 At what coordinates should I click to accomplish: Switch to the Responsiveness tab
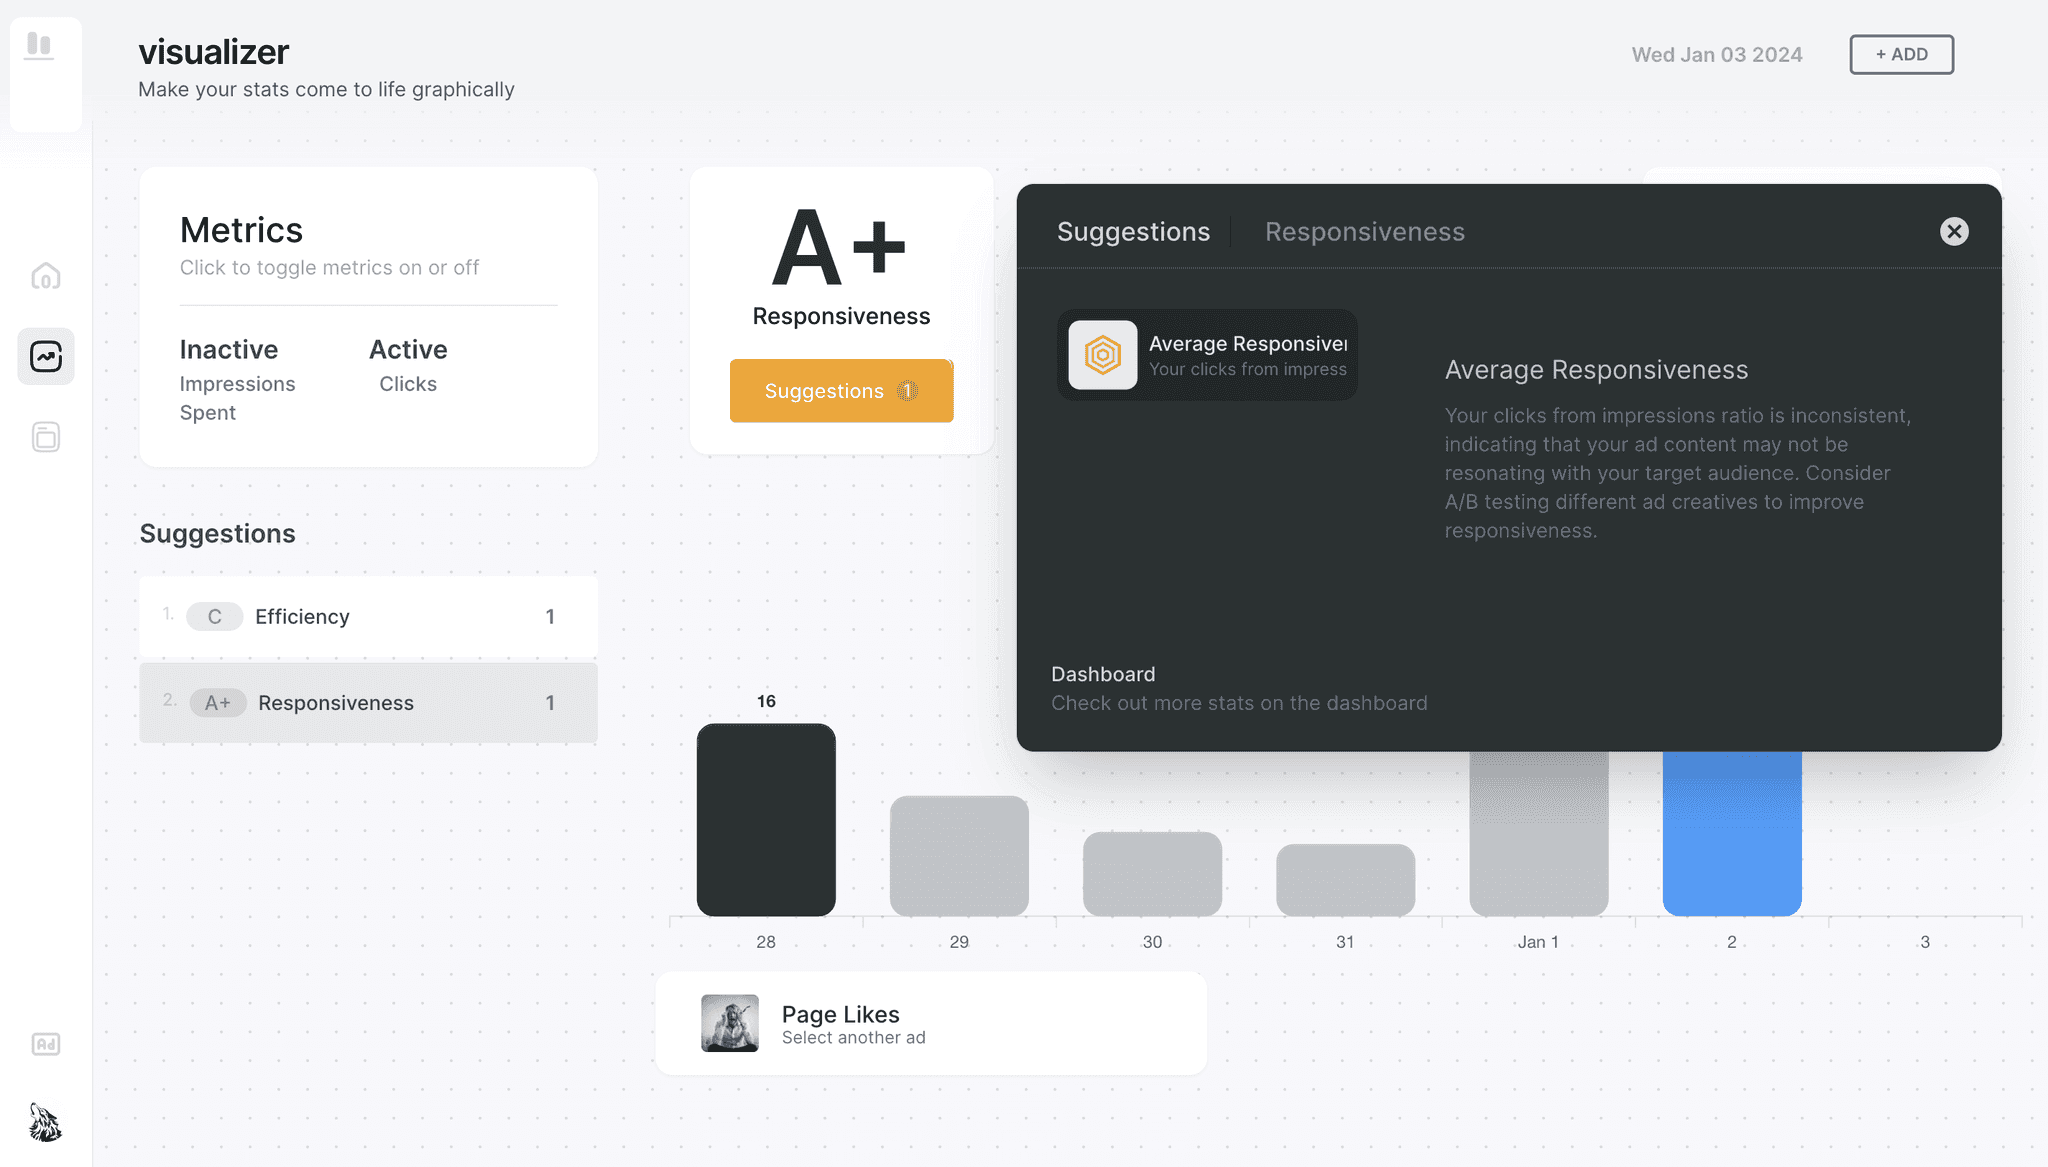(x=1364, y=232)
